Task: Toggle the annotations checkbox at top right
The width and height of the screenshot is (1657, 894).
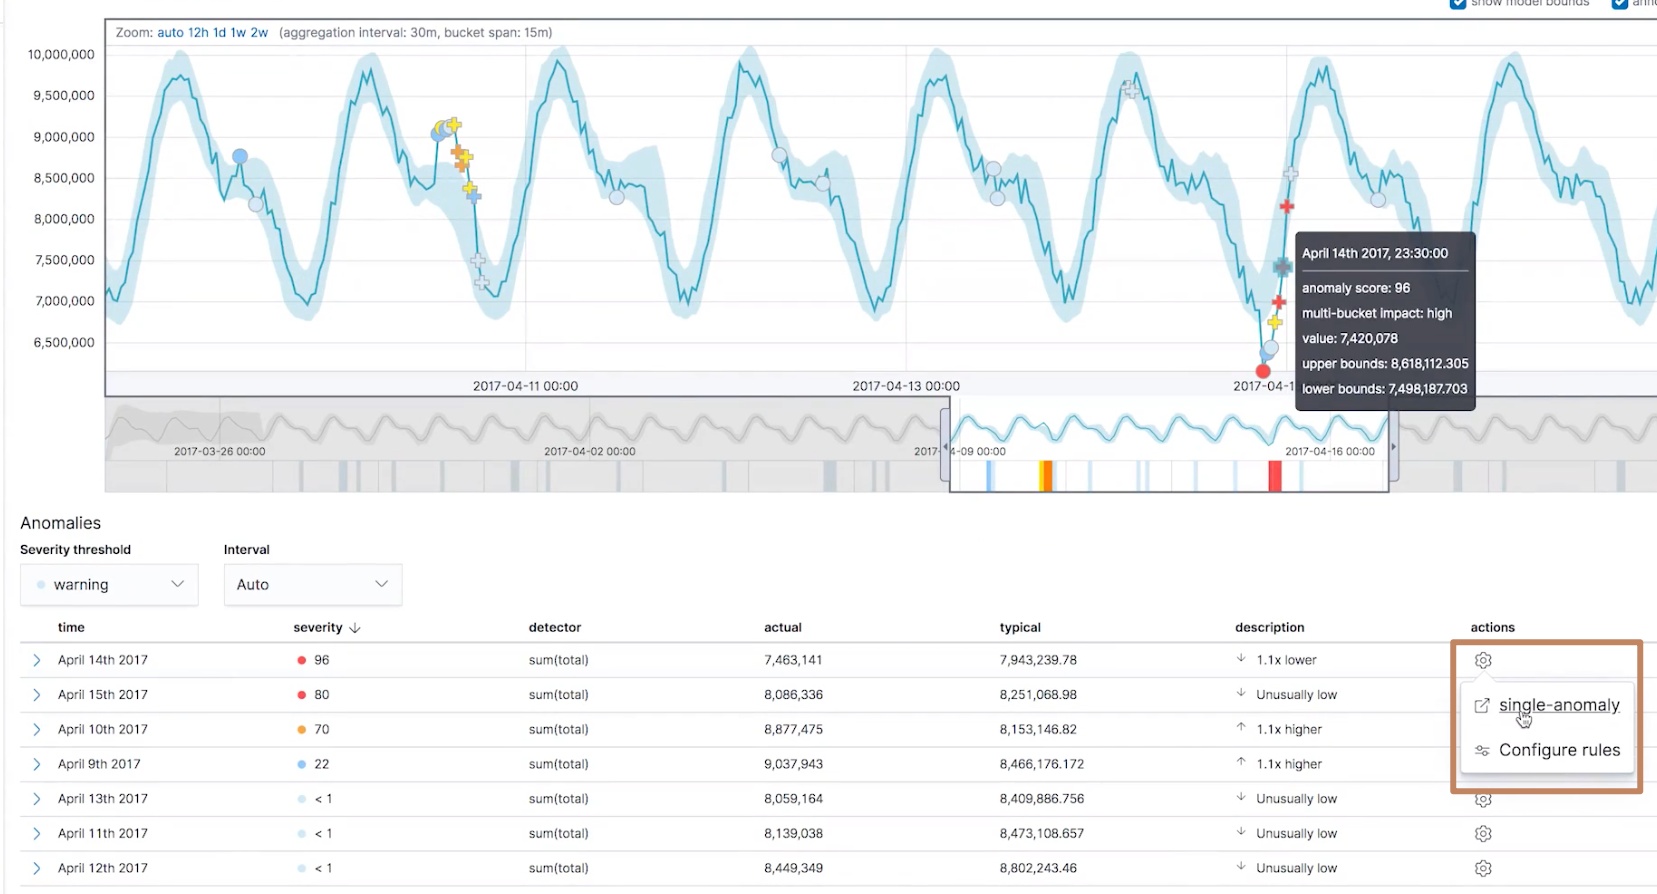Action: click(1620, 4)
